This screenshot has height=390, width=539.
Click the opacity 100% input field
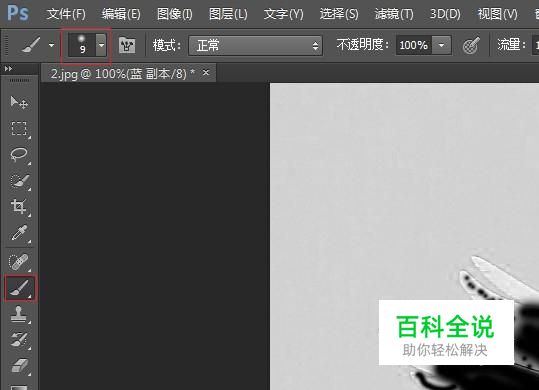click(414, 45)
